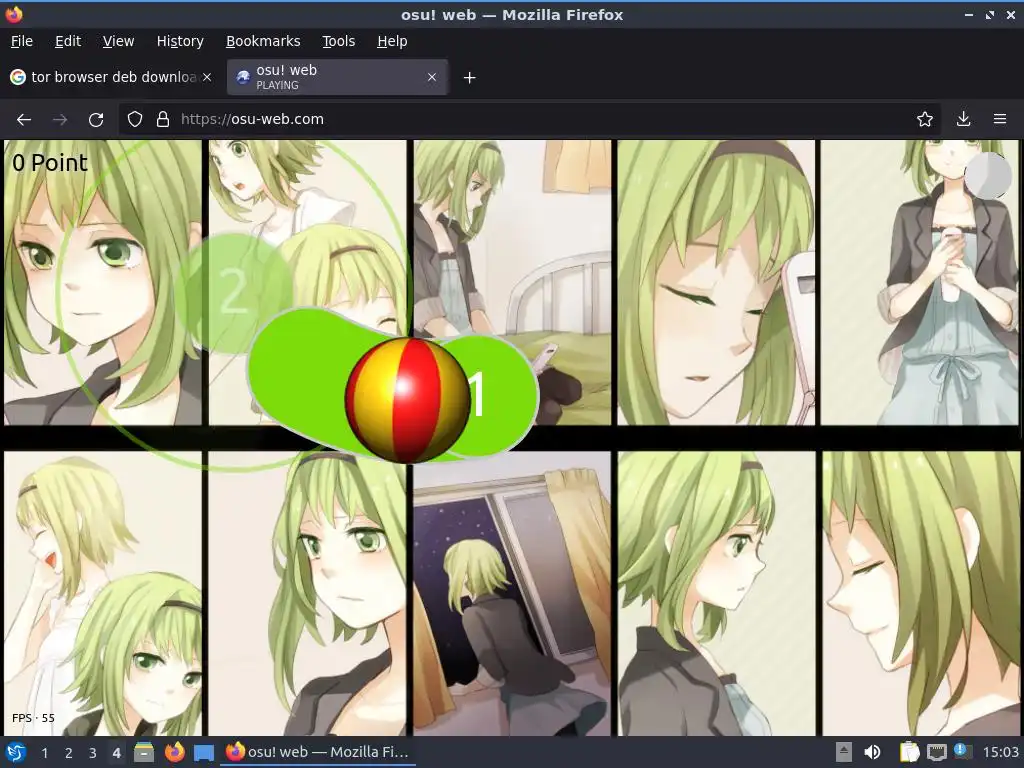Select the osu! web Firefox taskbar entry
The width and height of the screenshot is (1024, 768).
(317, 752)
